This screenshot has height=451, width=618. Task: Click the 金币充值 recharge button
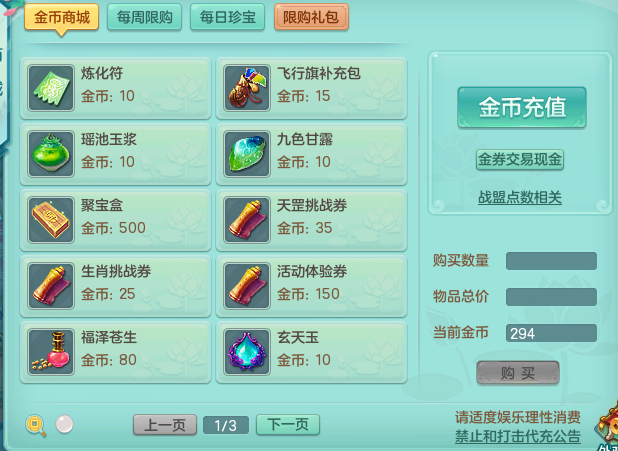click(522, 107)
